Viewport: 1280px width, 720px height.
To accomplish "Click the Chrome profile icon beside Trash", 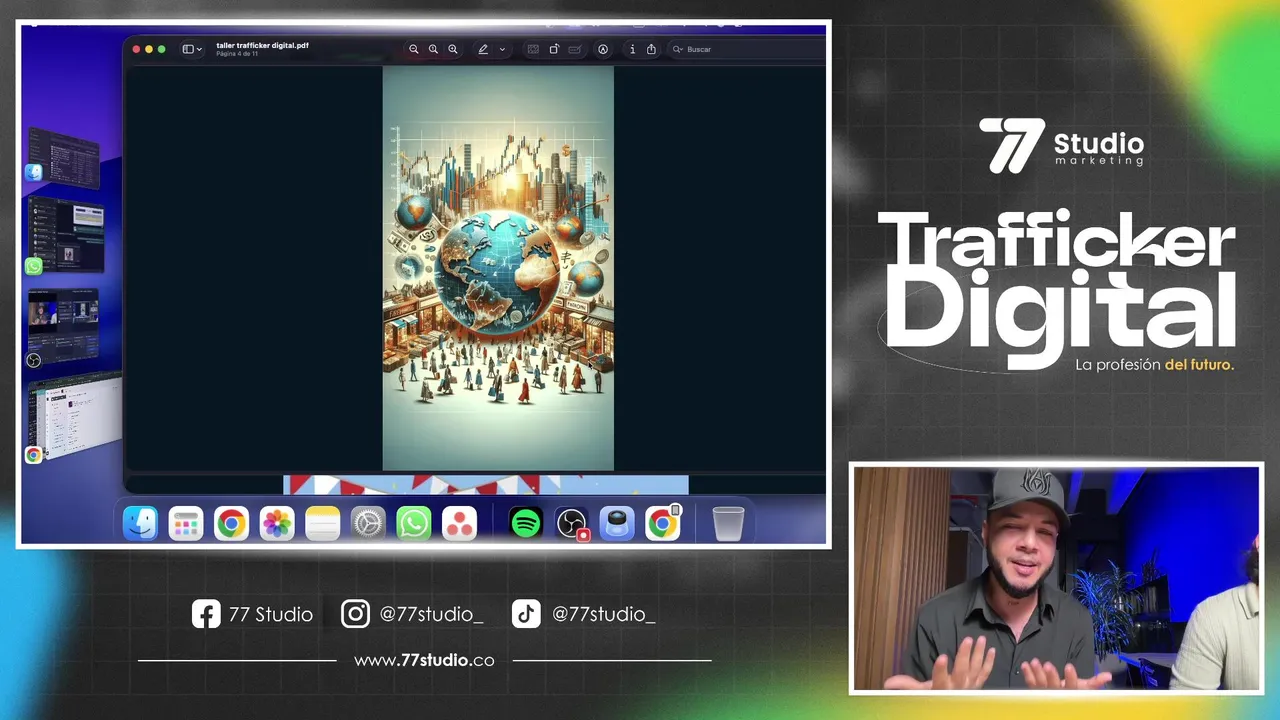I will pyautogui.click(x=663, y=523).
